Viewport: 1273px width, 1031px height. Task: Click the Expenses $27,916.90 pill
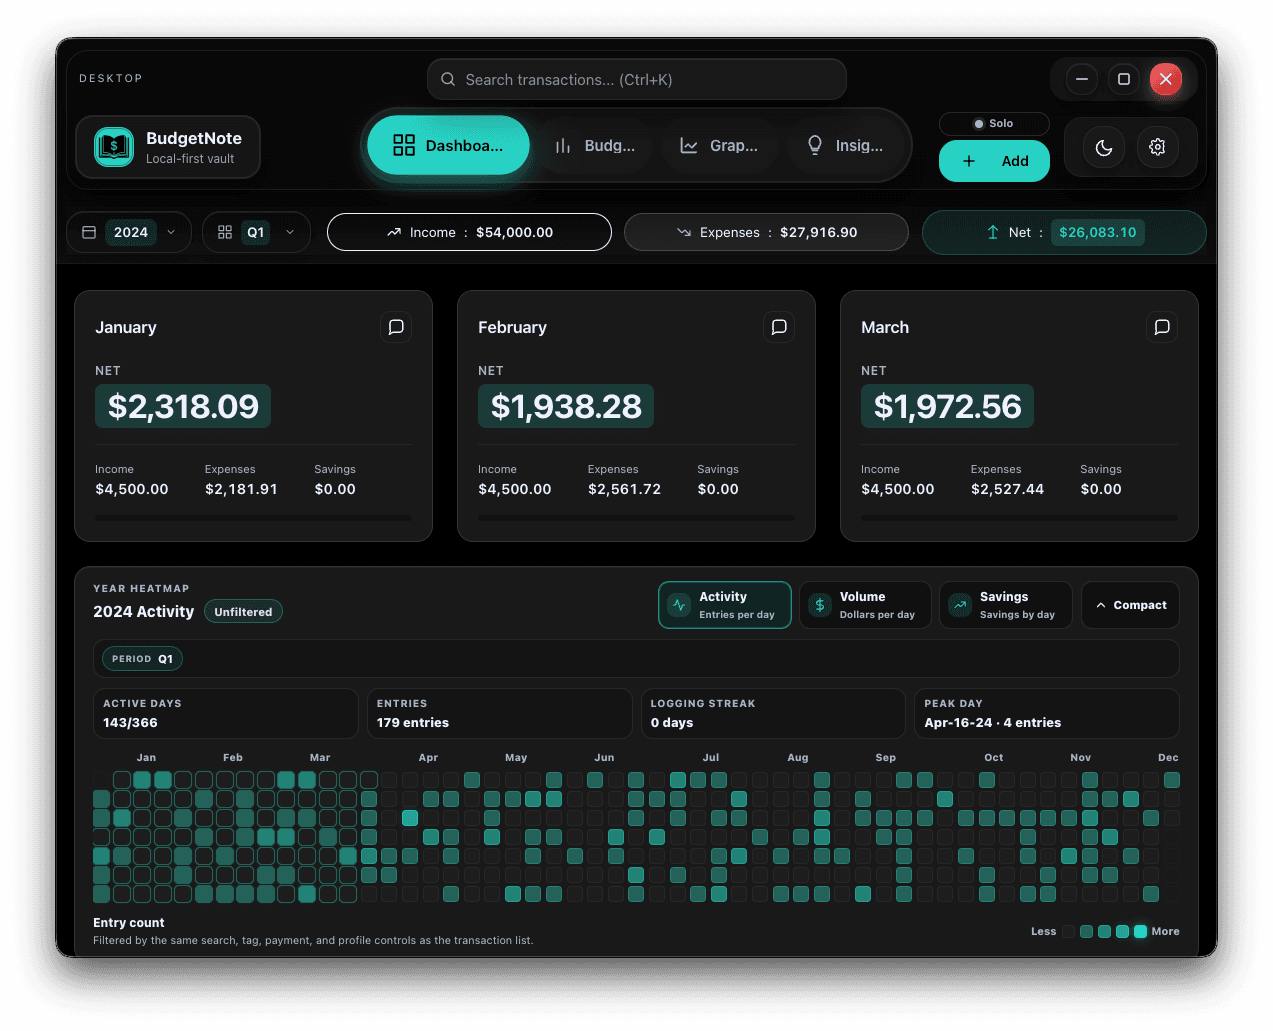(x=766, y=232)
